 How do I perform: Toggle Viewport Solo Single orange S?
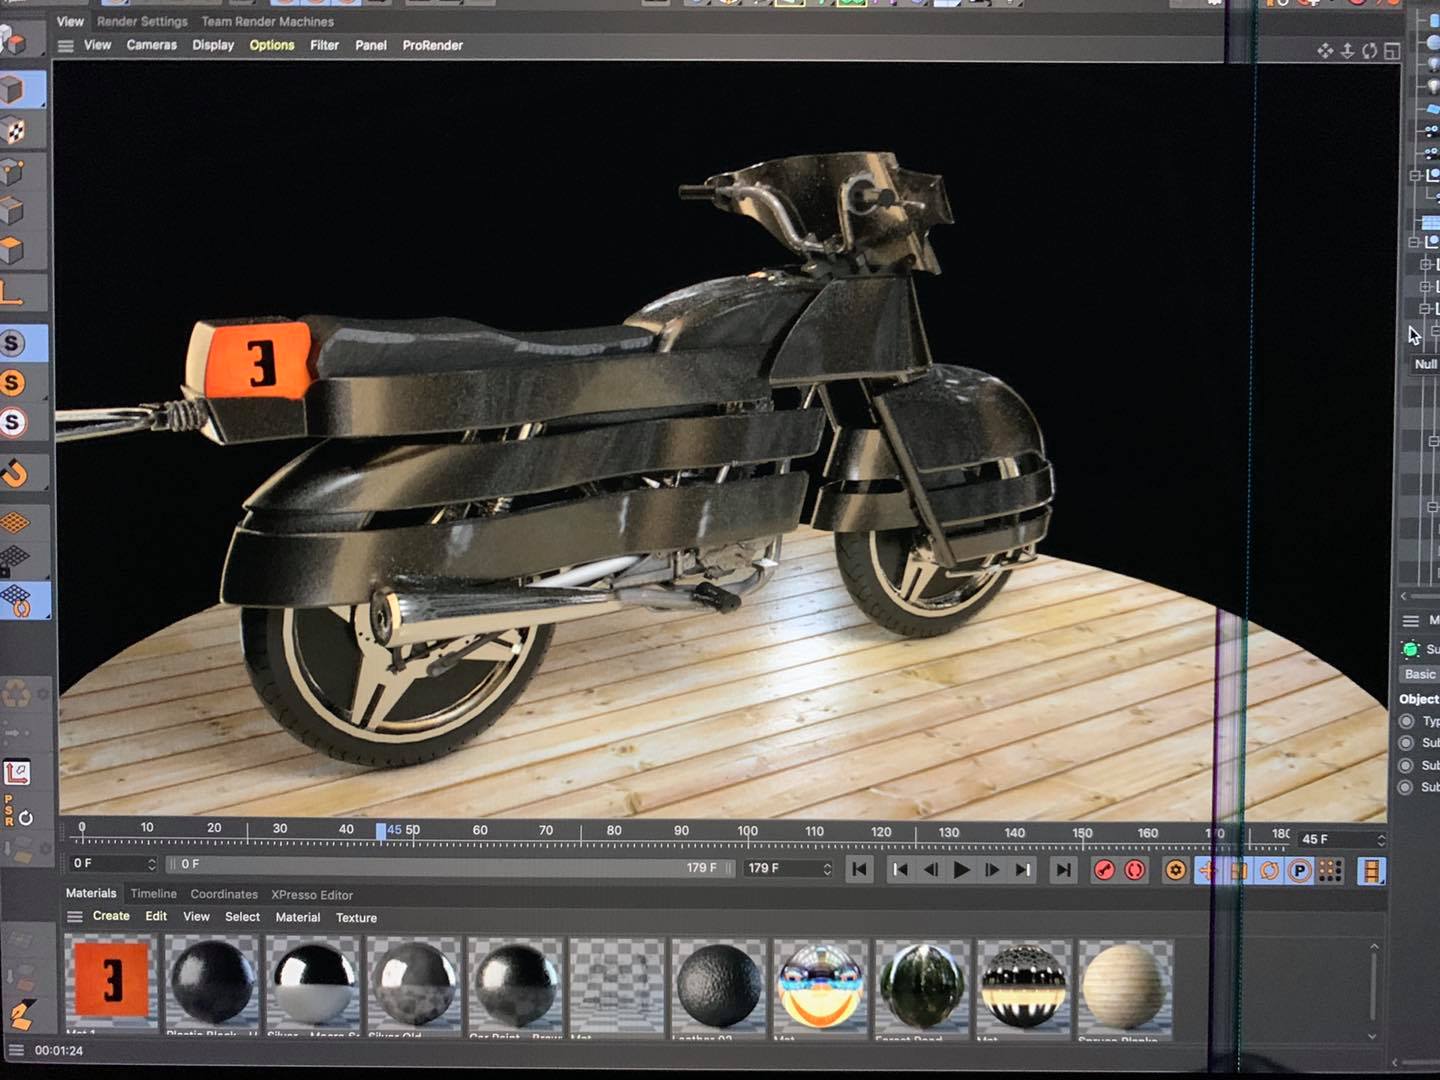[x=12, y=383]
